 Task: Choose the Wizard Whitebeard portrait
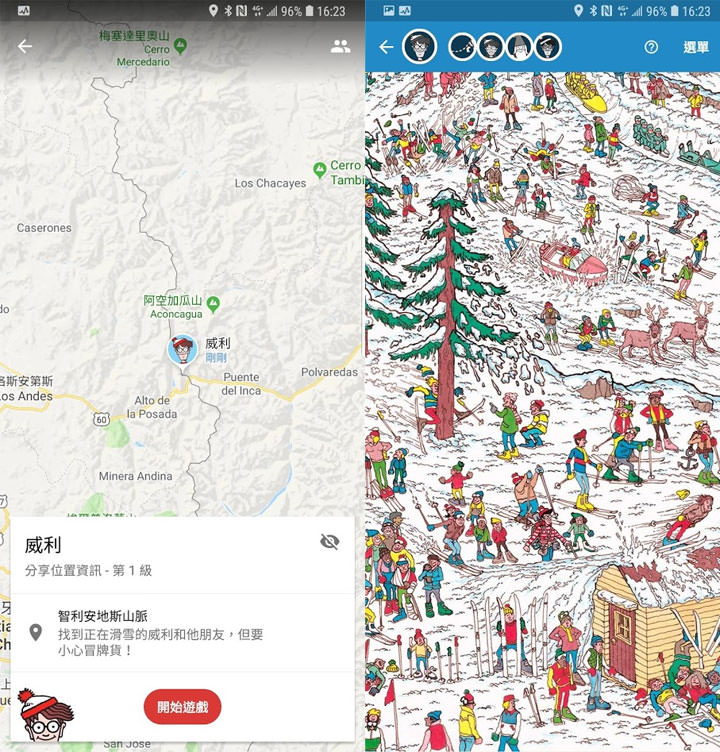(x=519, y=47)
